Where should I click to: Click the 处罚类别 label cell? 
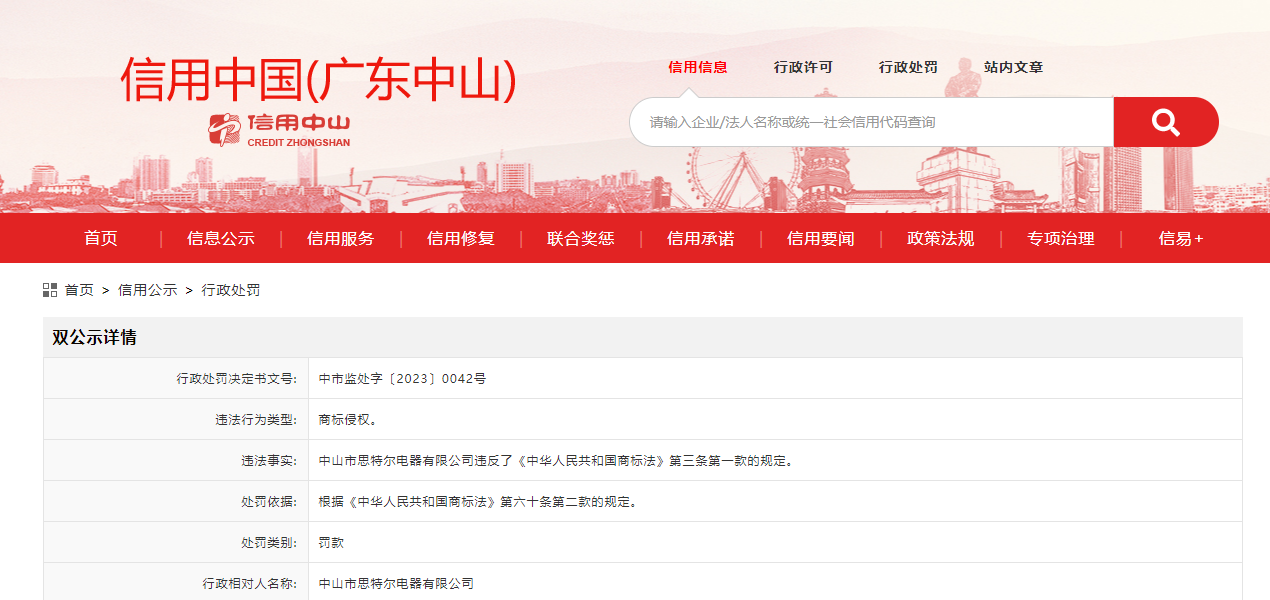[x=176, y=543]
